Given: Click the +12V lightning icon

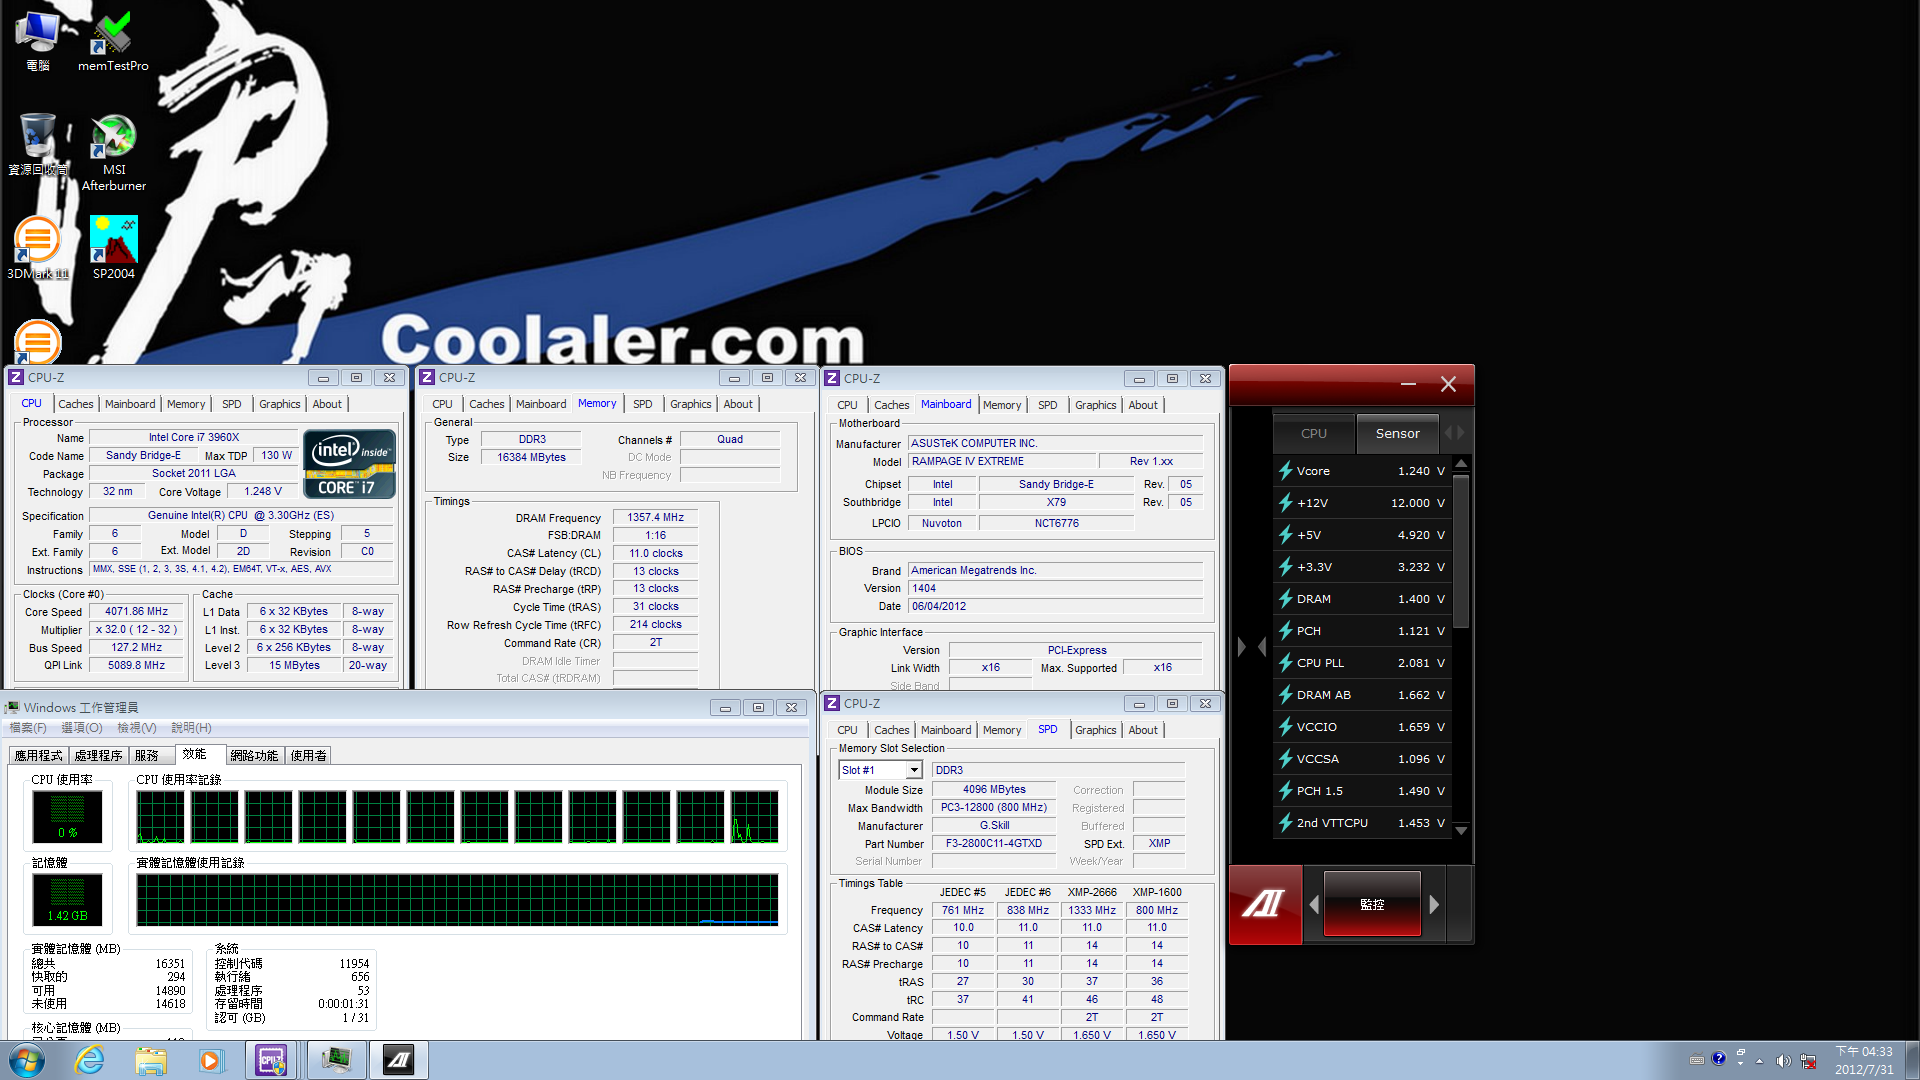Looking at the screenshot, I should coord(1285,503).
